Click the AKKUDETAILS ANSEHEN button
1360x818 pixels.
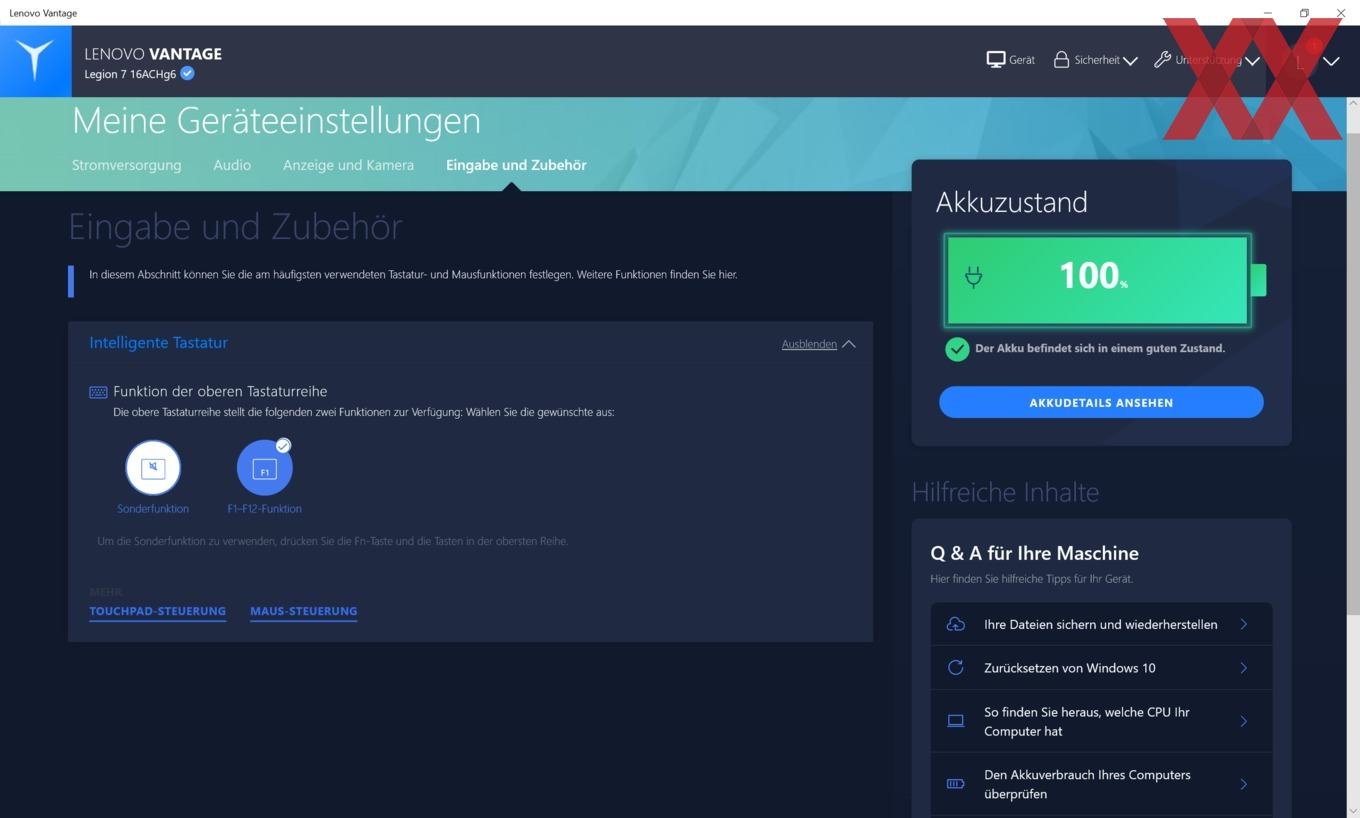1101,402
